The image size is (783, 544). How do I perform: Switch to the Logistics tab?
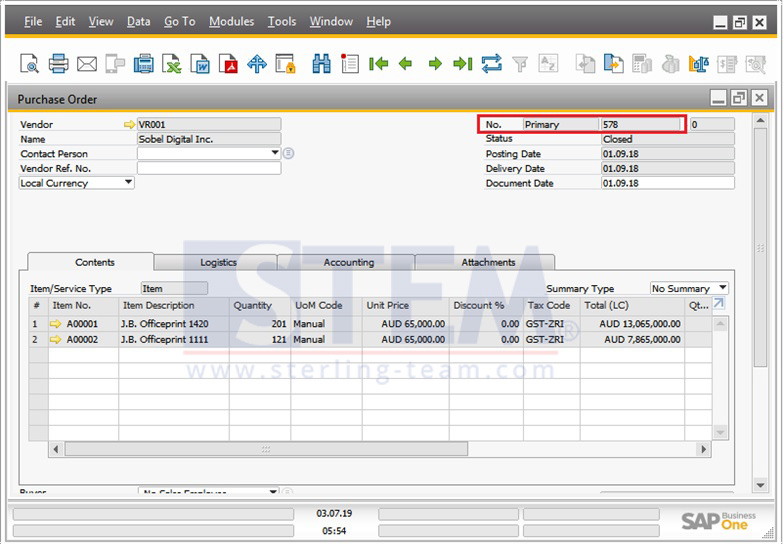click(216, 262)
